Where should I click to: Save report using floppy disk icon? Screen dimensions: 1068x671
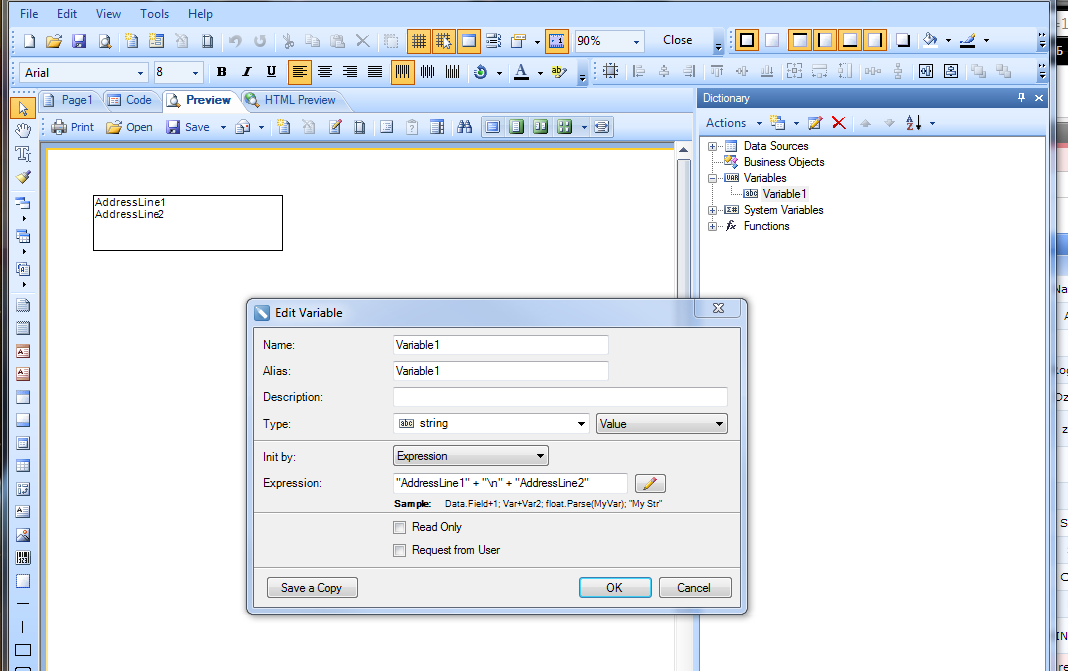[79, 41]
